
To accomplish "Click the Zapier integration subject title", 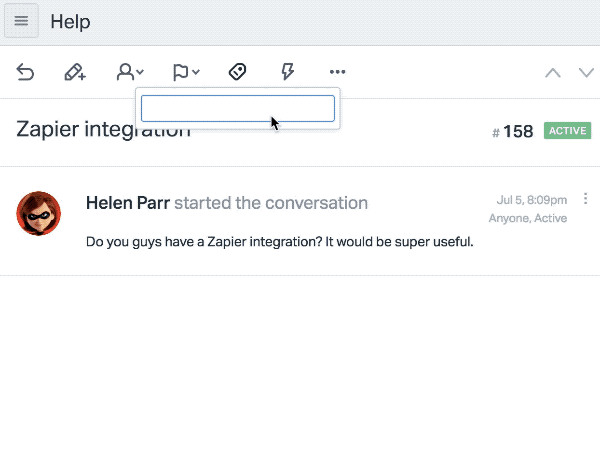I will pyautogui.click(x=103, y=129).
